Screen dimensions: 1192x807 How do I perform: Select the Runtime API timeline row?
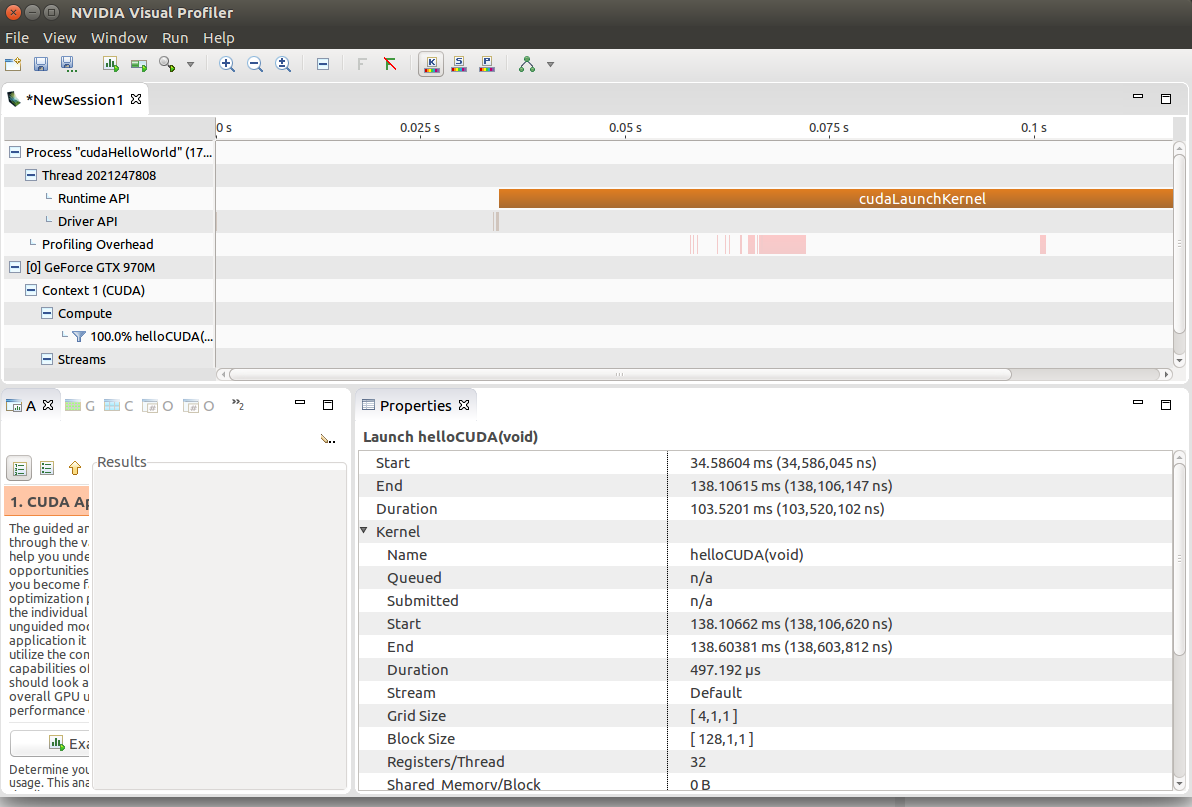(x=94, y=198)
